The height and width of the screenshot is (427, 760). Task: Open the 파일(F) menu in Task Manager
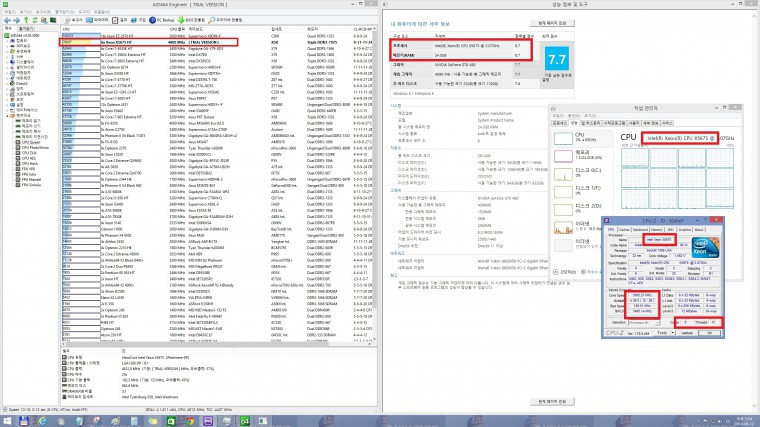click(x=558, y=116)
